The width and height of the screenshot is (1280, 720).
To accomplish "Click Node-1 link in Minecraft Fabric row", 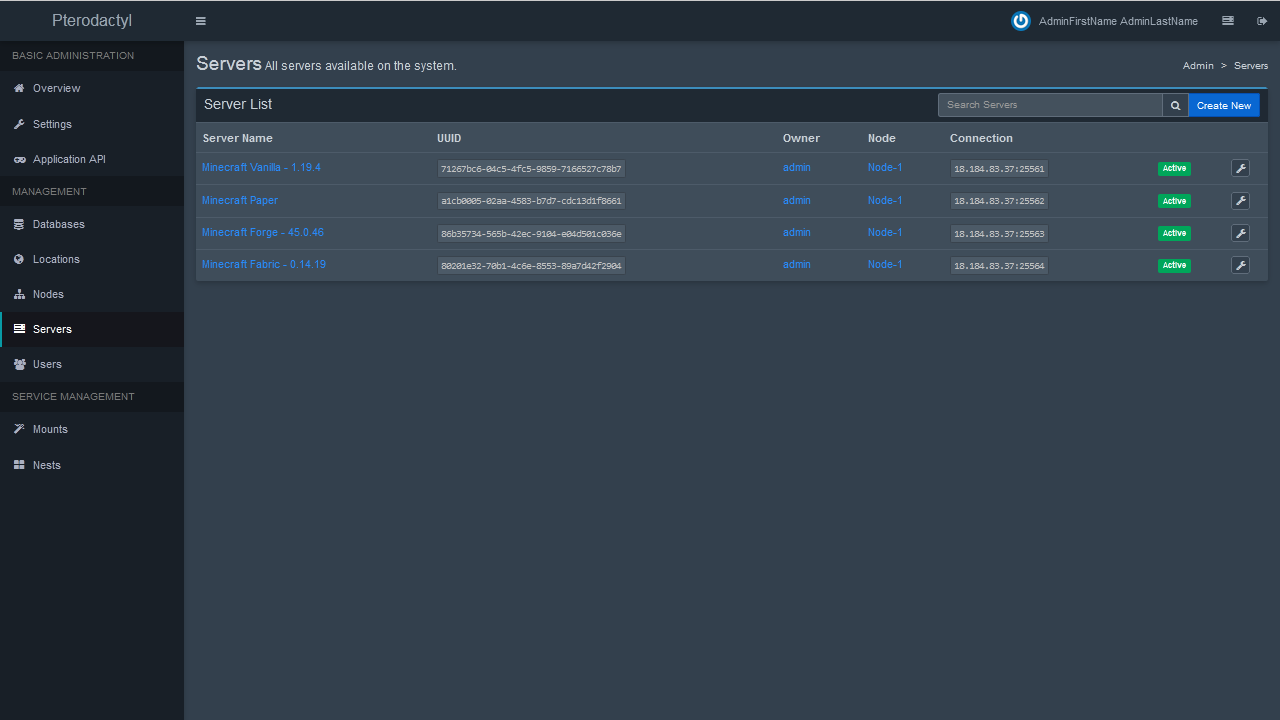I will coord(885,264).
